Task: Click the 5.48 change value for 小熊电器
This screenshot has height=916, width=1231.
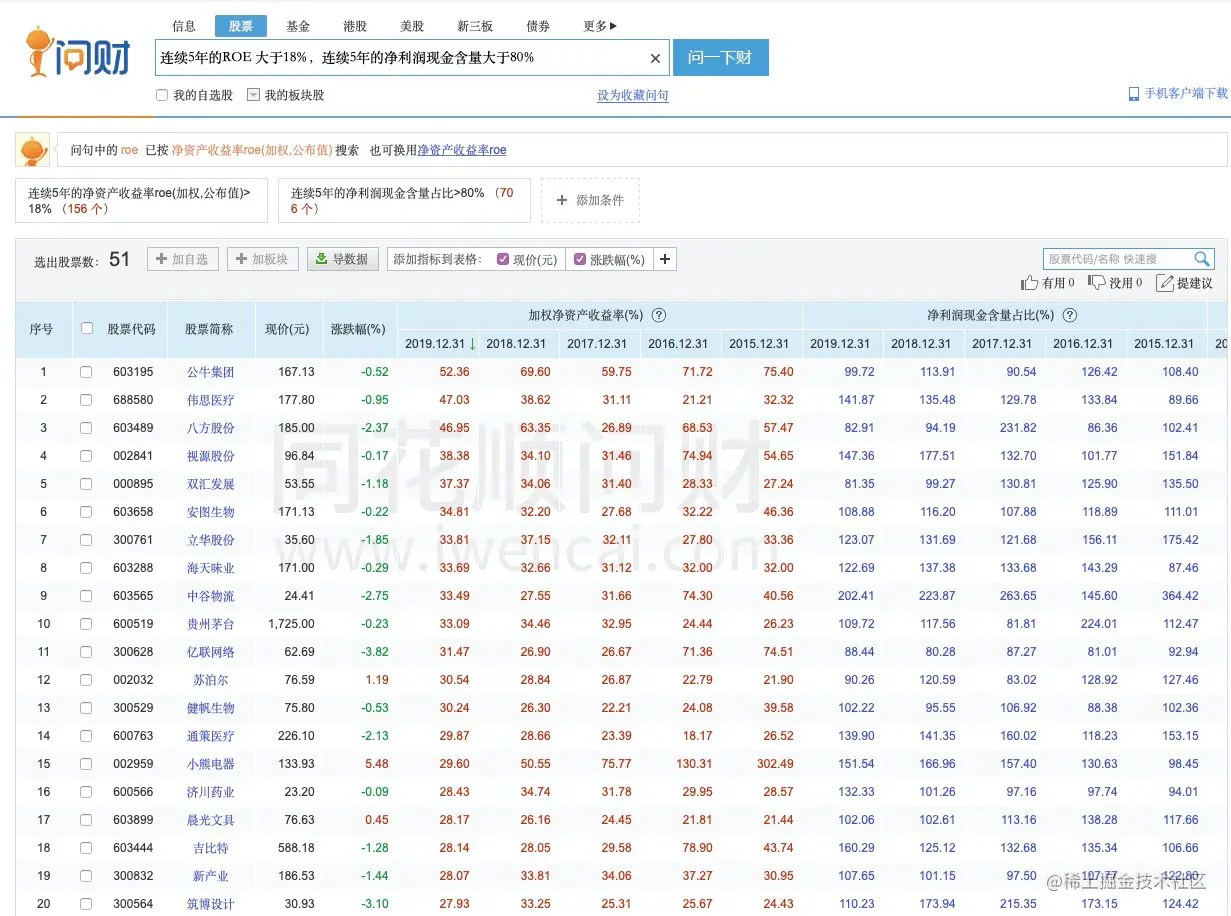Action: [x=377, y=764]
